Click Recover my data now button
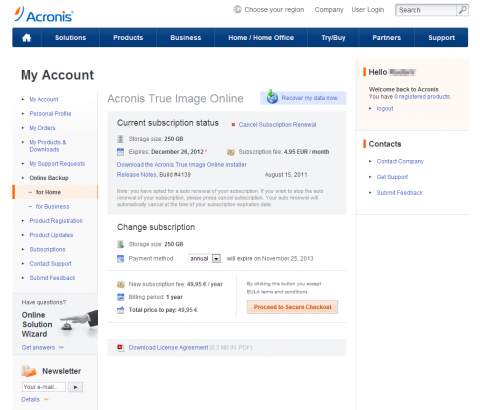The width and height of the screenshot is (480, 410). point(303,98)
